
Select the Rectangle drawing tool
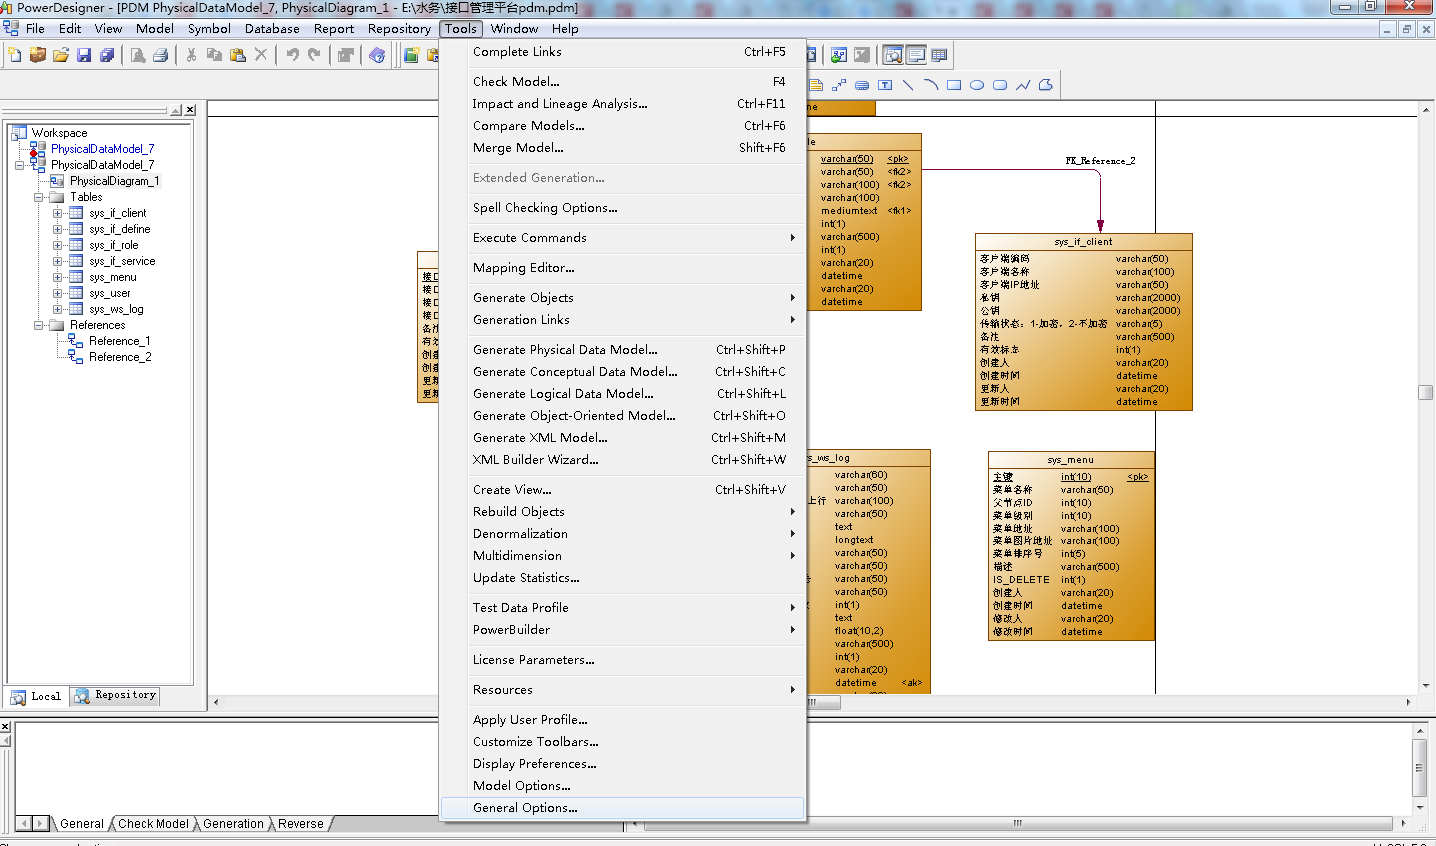coord(954,84)
